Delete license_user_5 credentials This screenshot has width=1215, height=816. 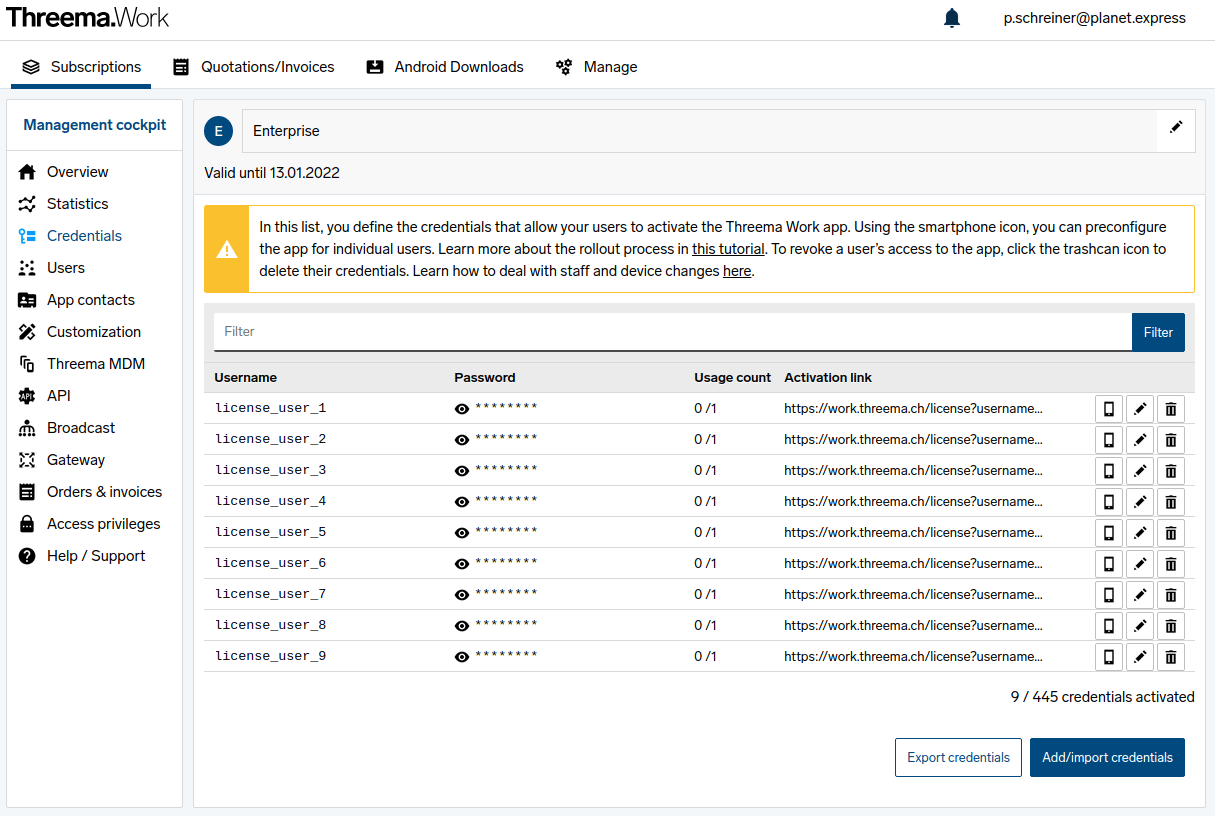pyautogui.click(x=1170, y=532)
